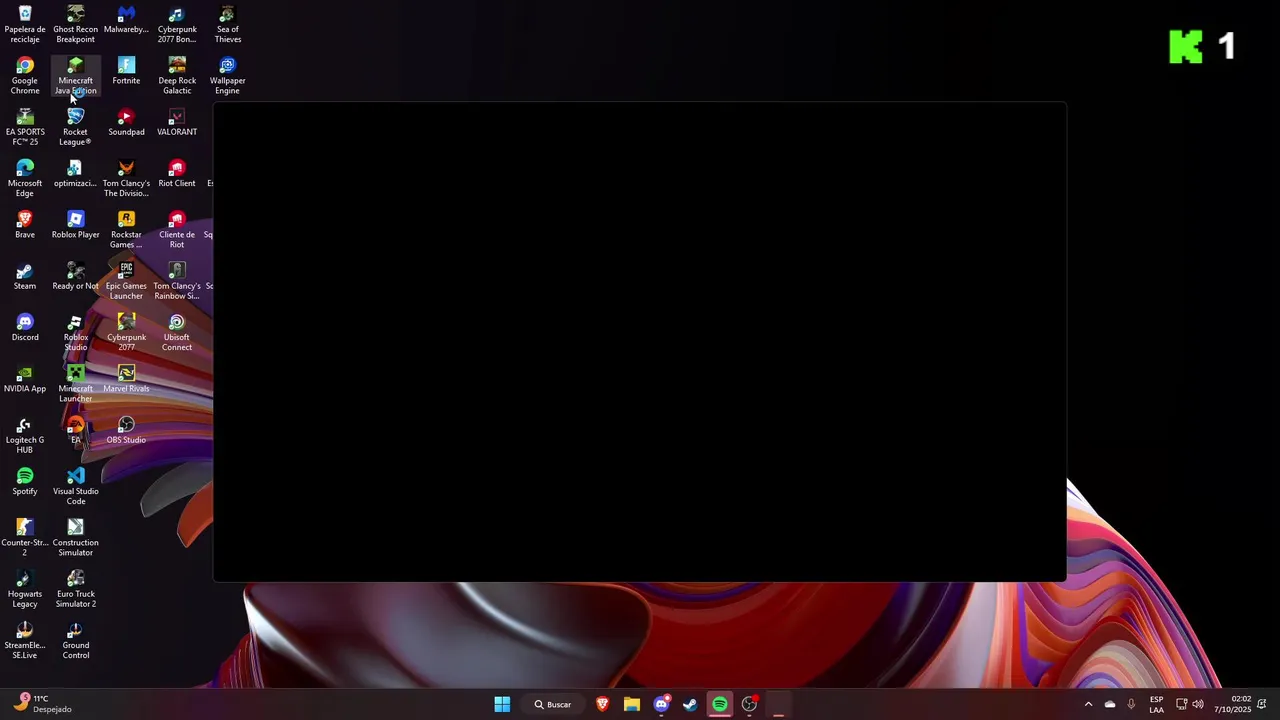Image resolution: width=1280 pixels, height=720 pixels.
Task: Open Steam from the taskbar
Action: 690,704
